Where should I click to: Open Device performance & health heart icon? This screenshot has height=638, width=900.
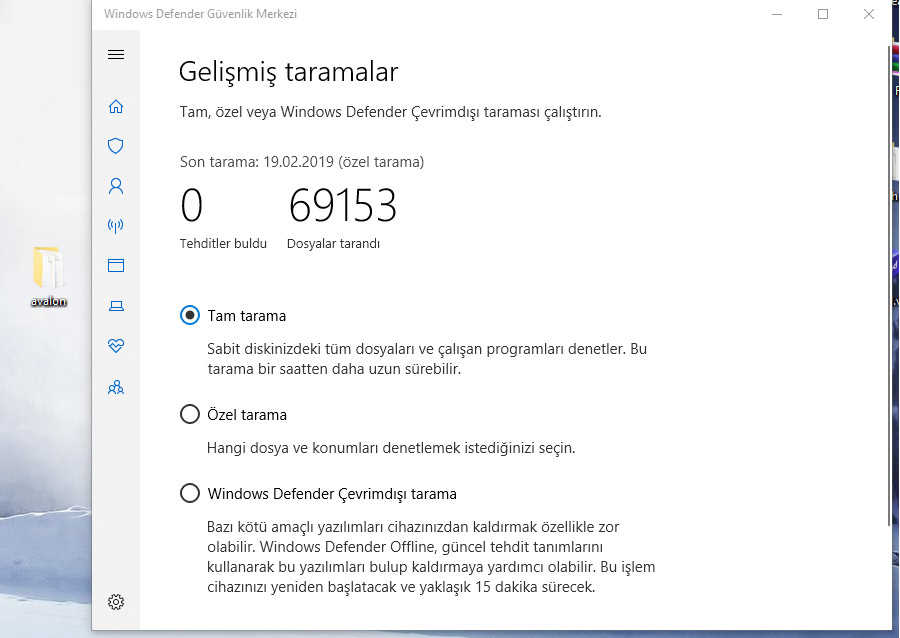coord(116,345)
